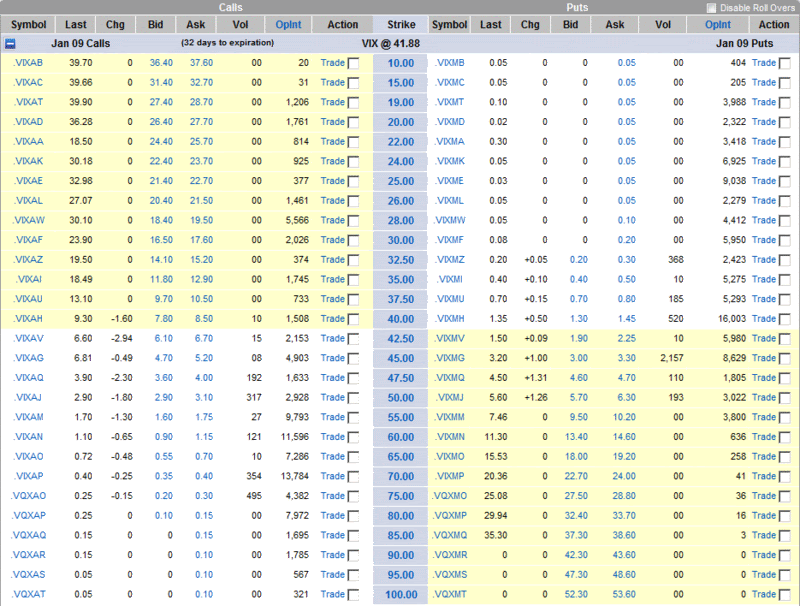This screenshot has width=800, height=606.
Task: Click the Jan 09 Puts label
Action: click(x=744, y=43)
